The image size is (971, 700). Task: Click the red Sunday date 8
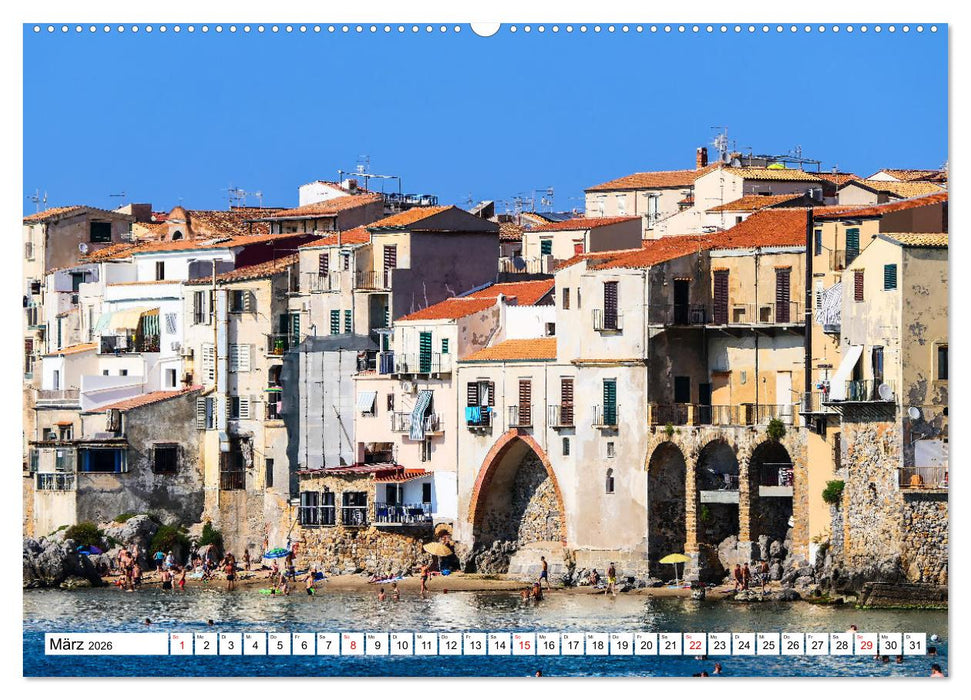pos(352,648)
